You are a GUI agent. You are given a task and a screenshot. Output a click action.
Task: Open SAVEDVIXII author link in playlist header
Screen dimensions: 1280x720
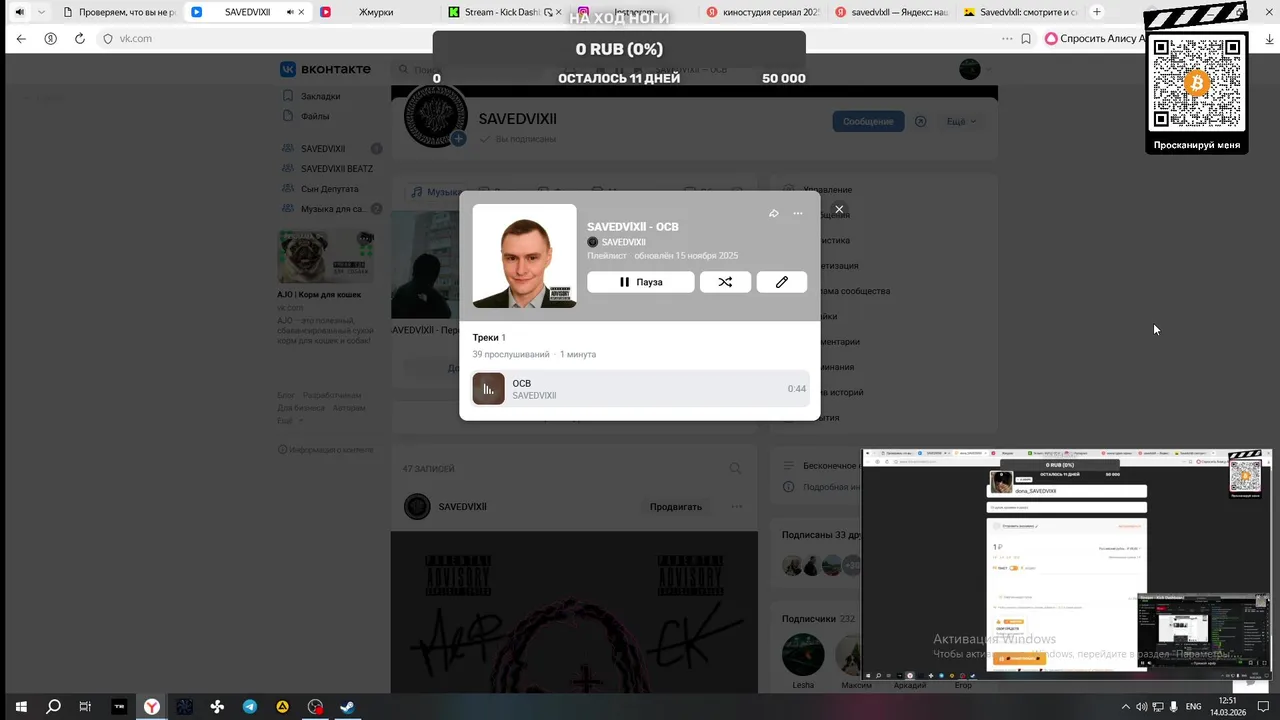tap(623, 242)
